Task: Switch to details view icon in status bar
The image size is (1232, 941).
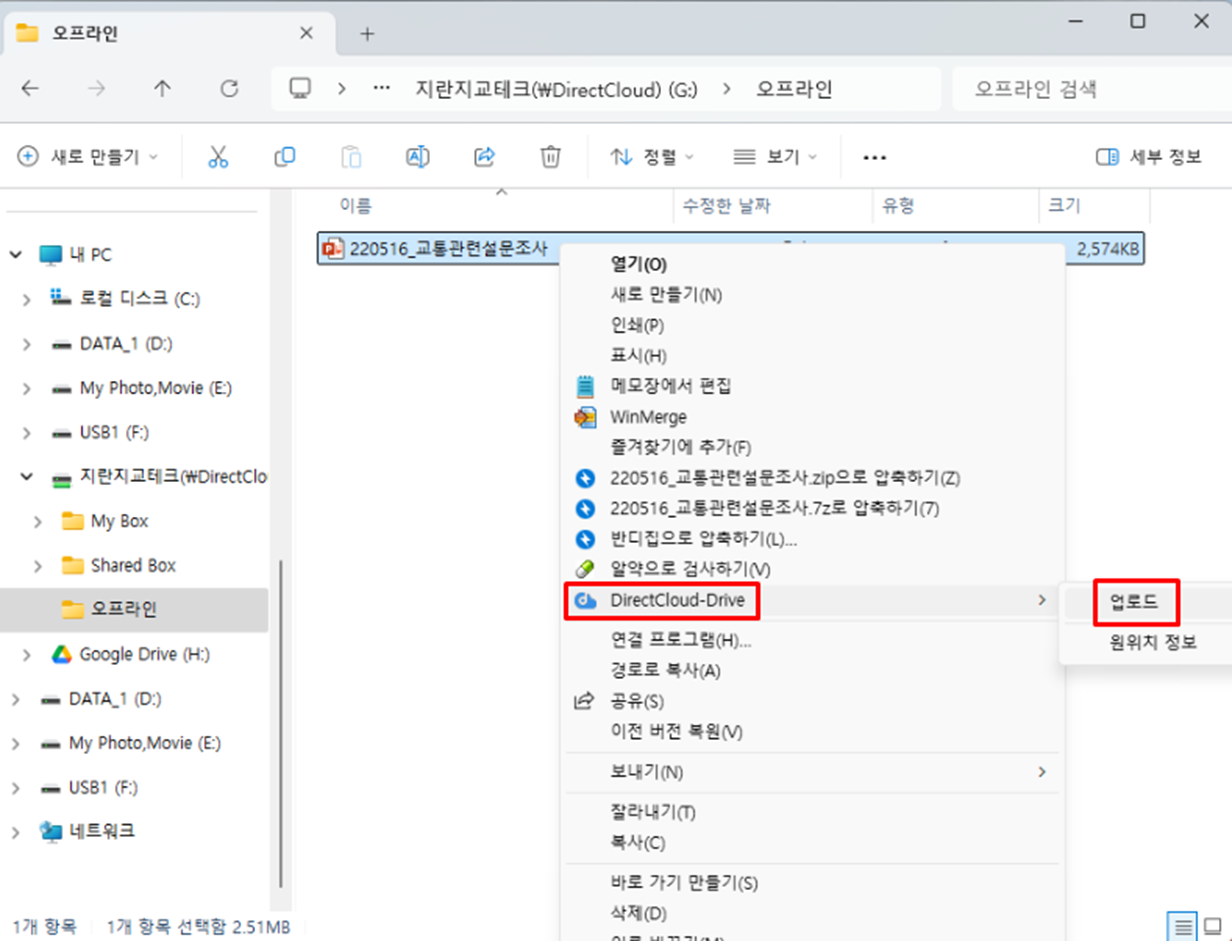Action: 1182,925
